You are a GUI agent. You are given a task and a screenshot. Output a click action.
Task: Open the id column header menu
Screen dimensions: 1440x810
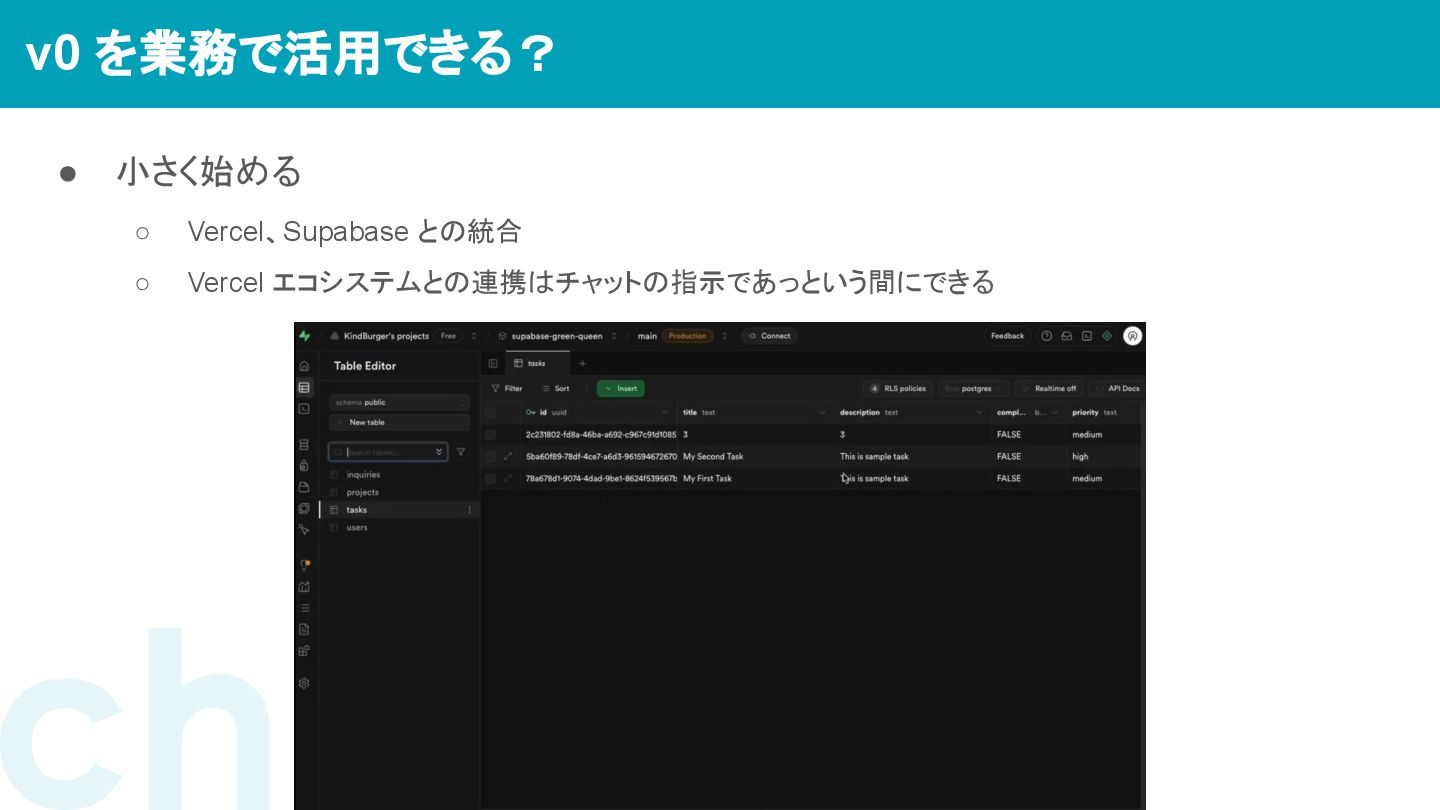(665, 412)
